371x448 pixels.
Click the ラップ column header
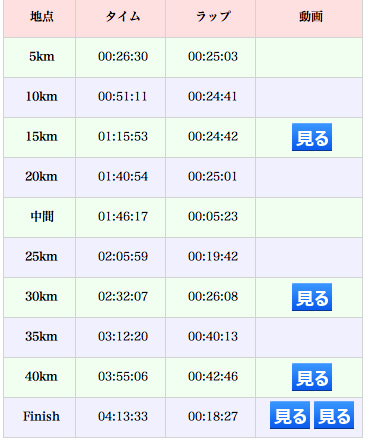pyautogui.click(x=213, y=16)
